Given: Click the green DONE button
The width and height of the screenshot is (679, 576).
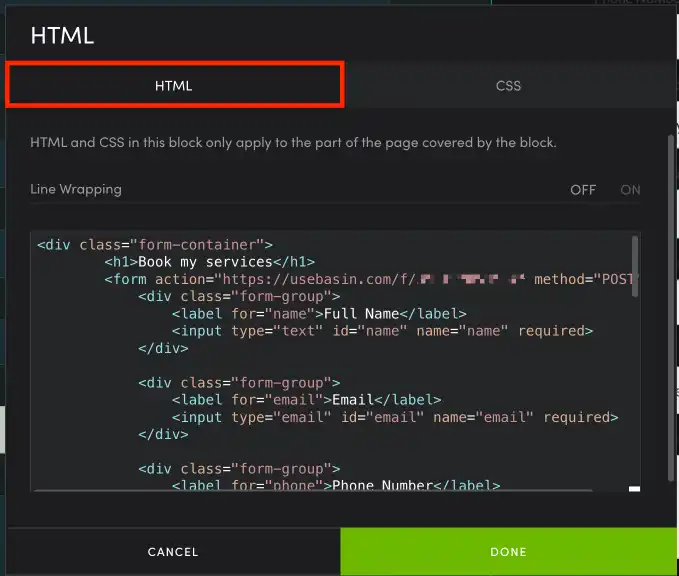Looking at the screenshot, I should (508, 551).
